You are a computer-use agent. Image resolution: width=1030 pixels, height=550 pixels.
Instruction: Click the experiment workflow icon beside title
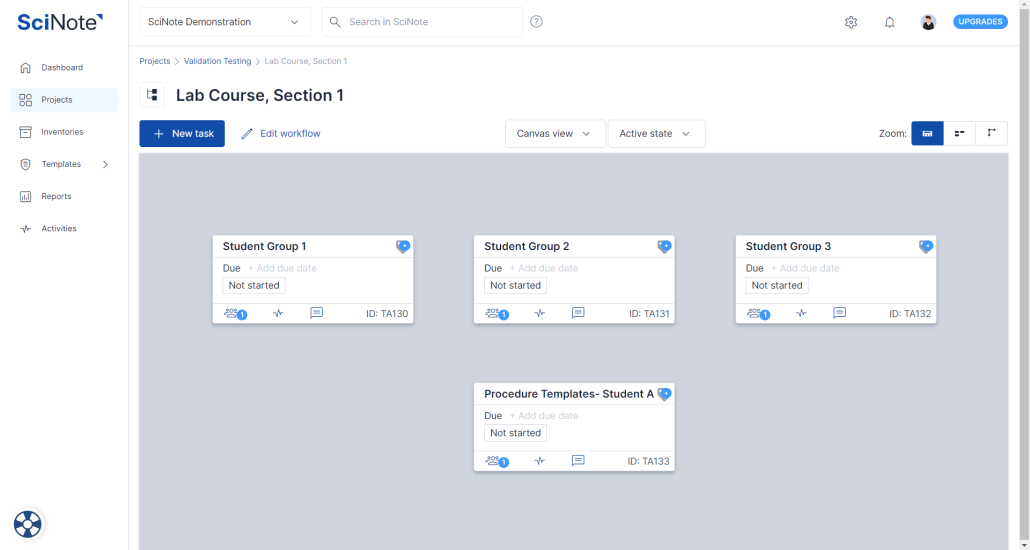click(x=152, y=95)
